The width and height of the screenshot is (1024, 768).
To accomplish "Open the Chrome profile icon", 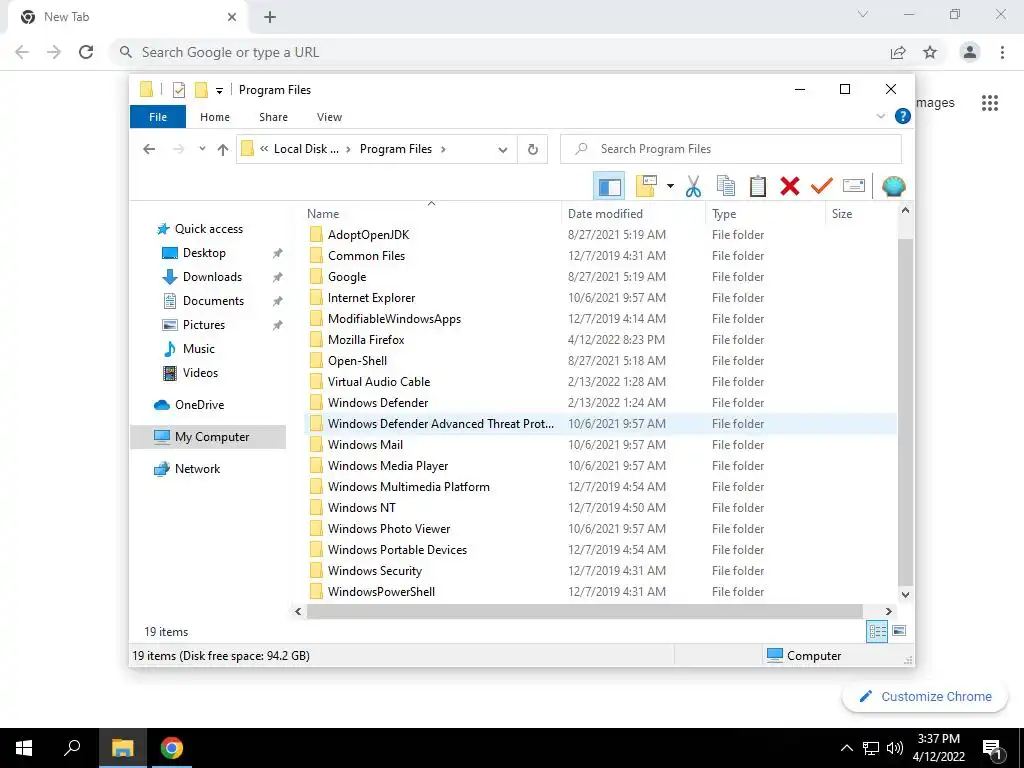I will [970, 52].
